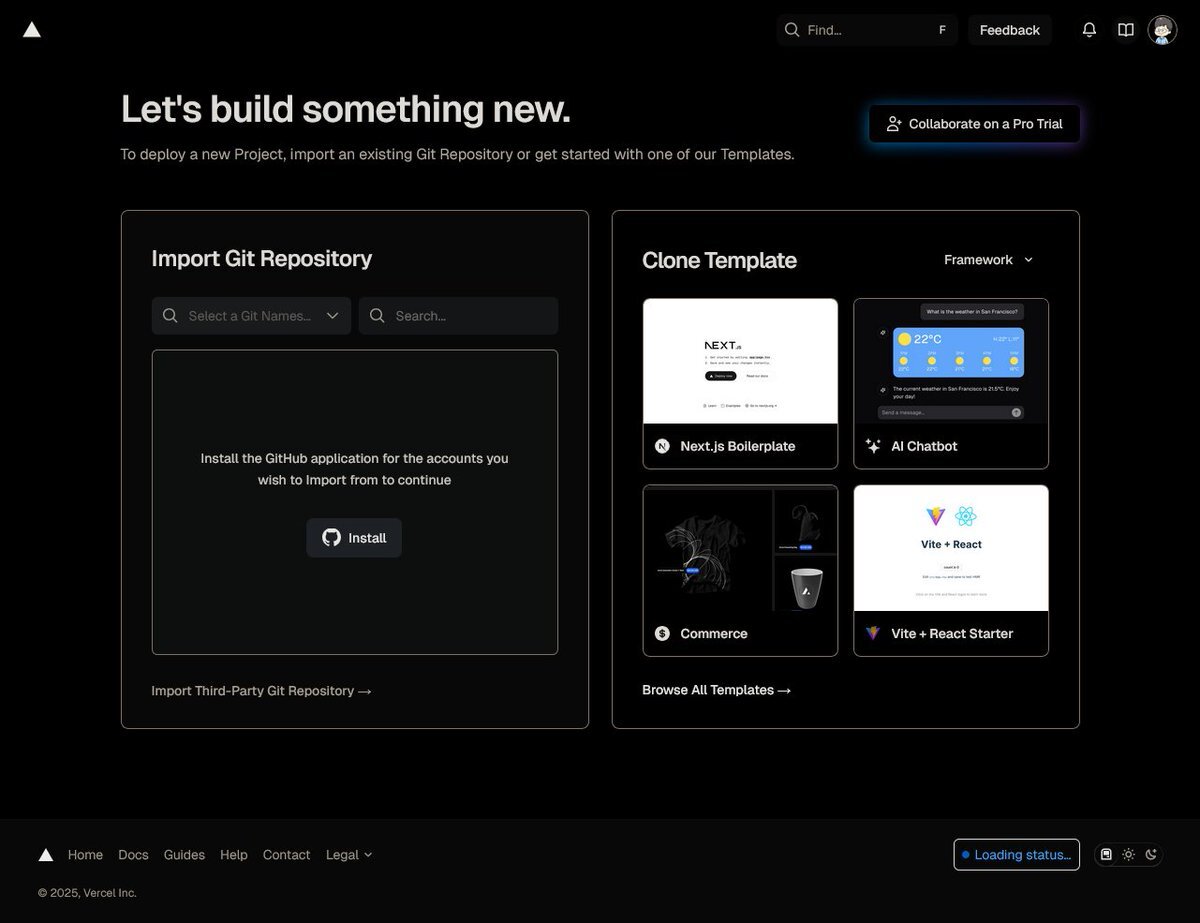Open the Framework filter dropdown
Screen dimensions: 1200x923
[x=989, y=260]
